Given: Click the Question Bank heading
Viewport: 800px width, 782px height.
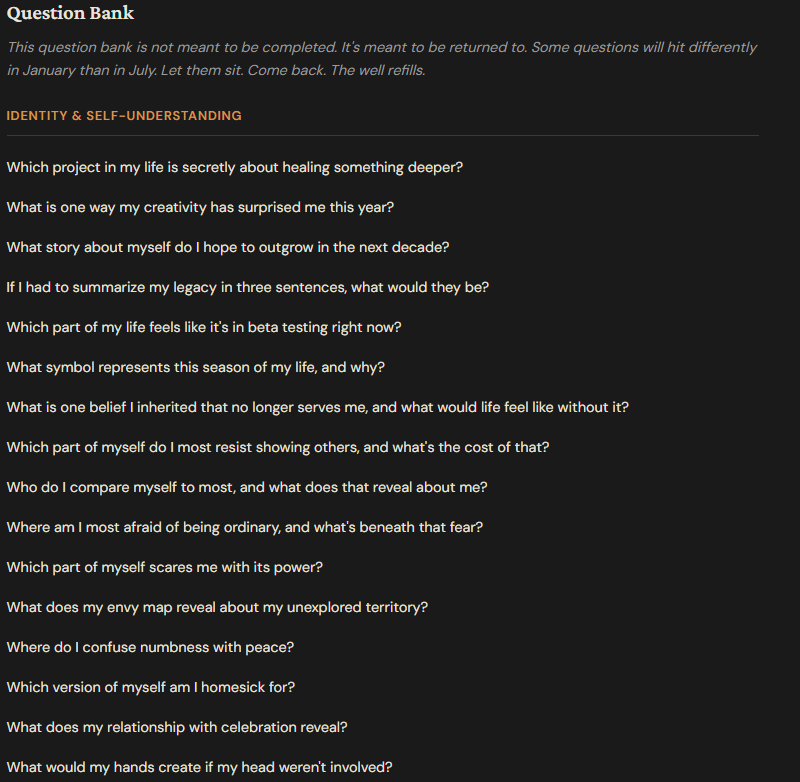Looking at the screenshot, I should click(70, 13).
